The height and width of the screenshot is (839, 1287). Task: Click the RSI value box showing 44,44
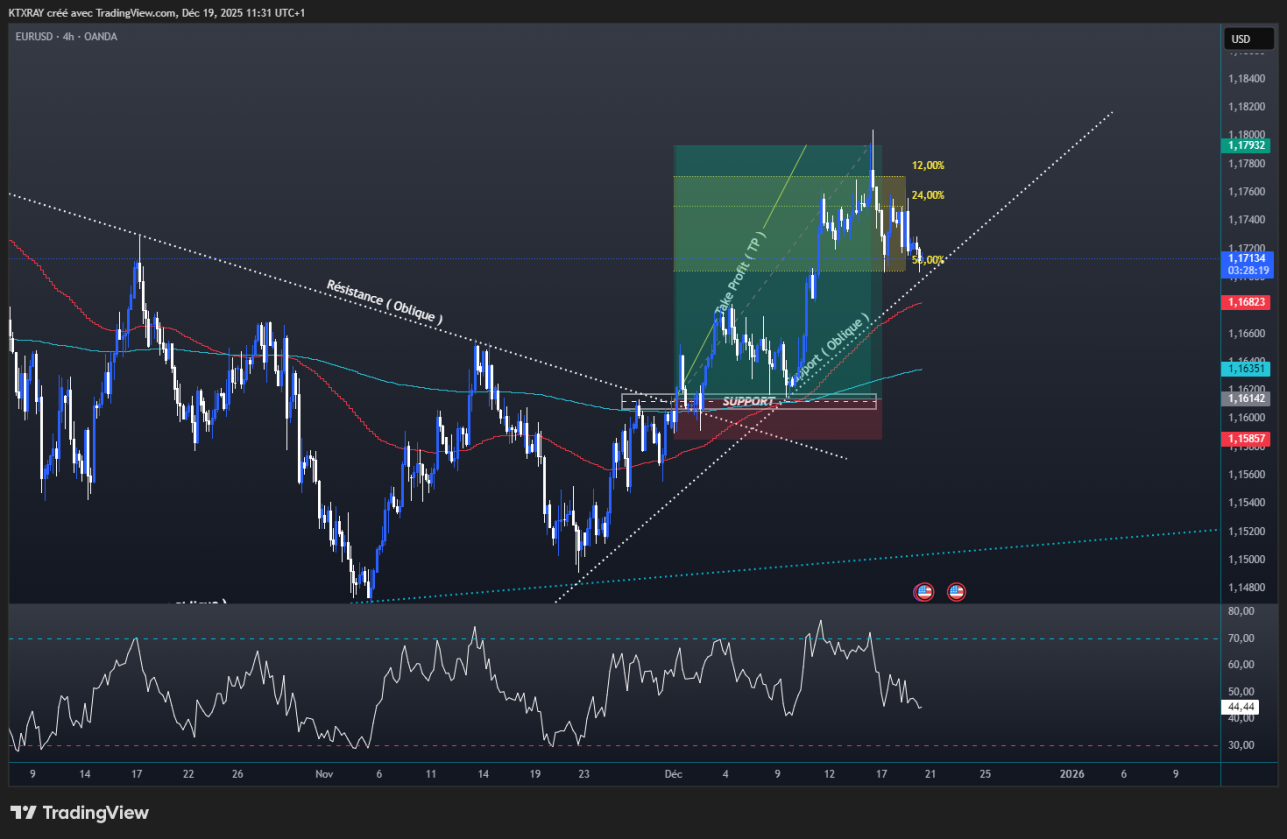1243,708
